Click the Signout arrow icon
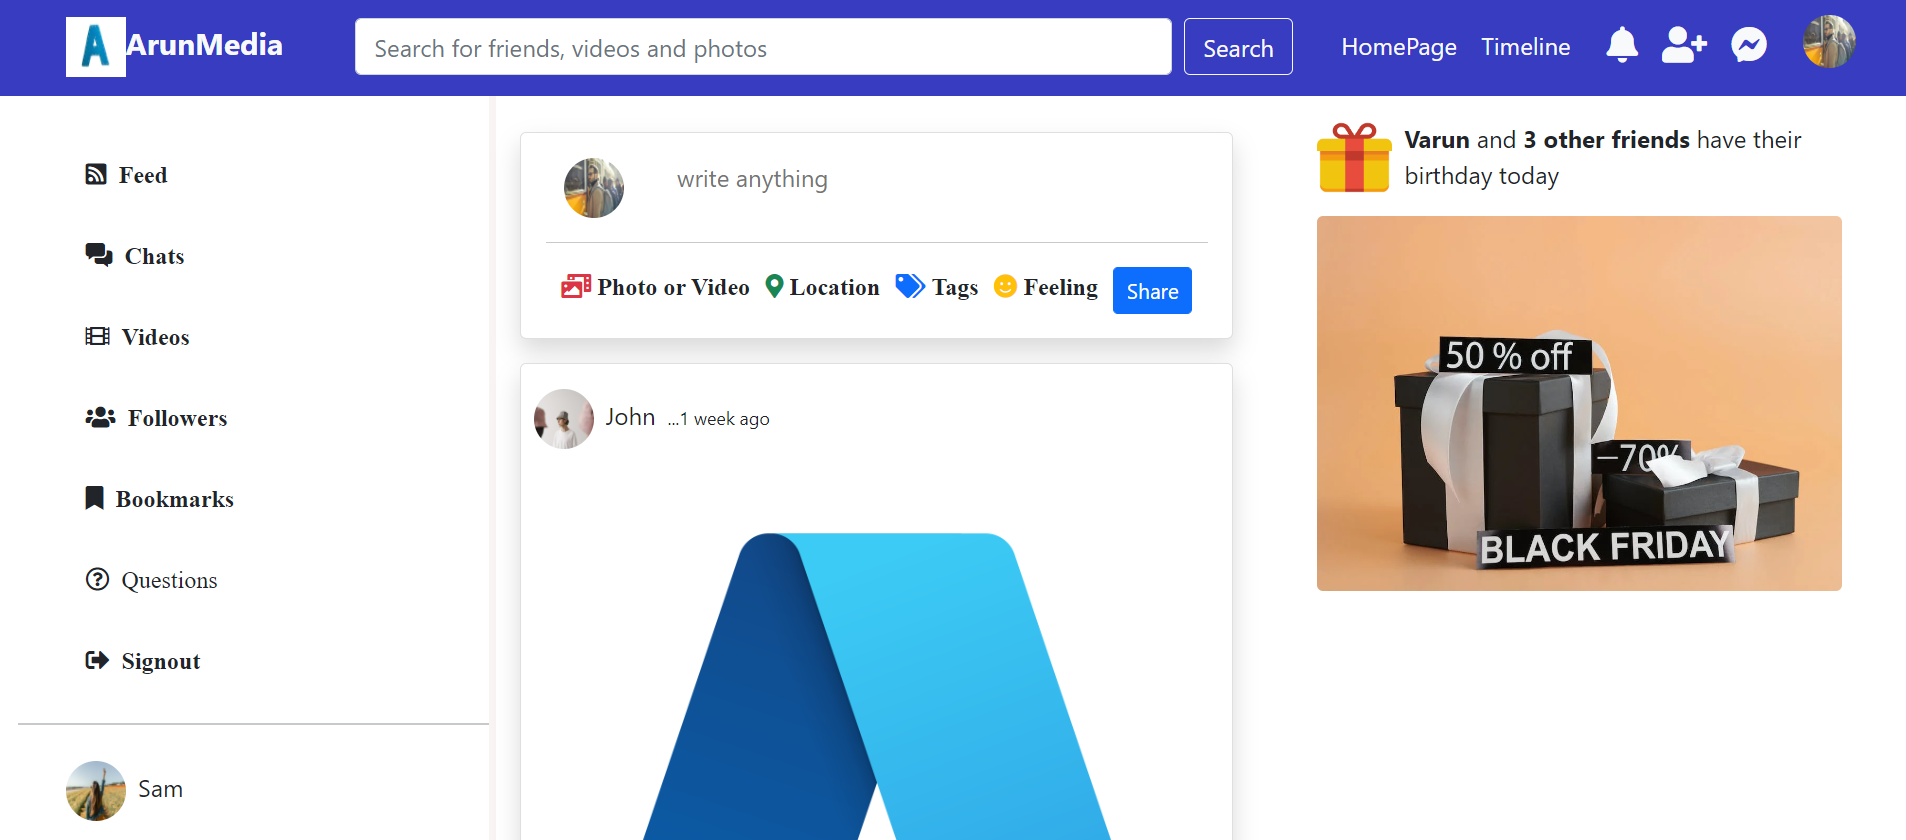The width and height of the screenshot is (1906, 840). coord(97,660)
